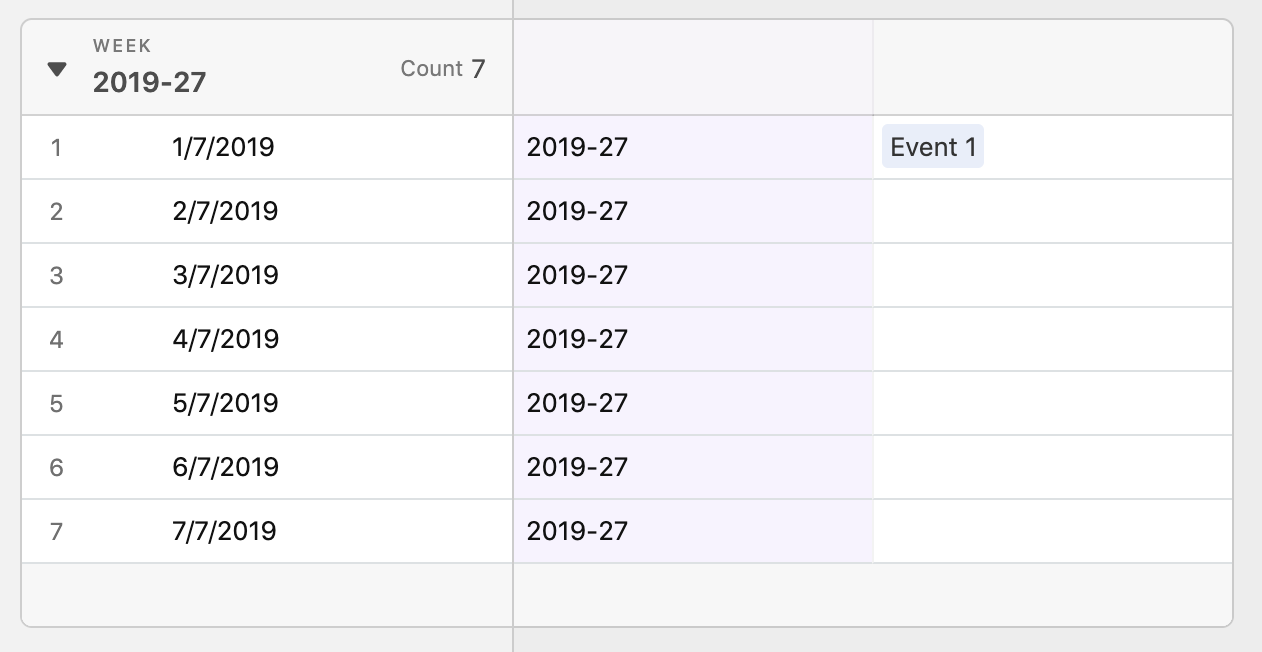Select the 2019-27 week cell in row 5

click(693, 403)
